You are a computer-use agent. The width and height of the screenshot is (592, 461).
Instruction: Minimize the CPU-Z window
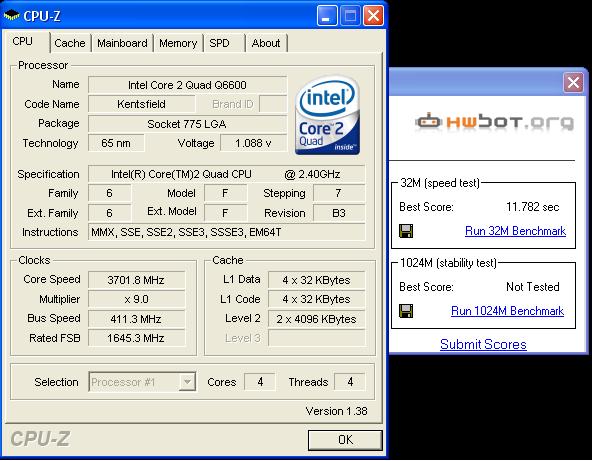coord(327,16)
